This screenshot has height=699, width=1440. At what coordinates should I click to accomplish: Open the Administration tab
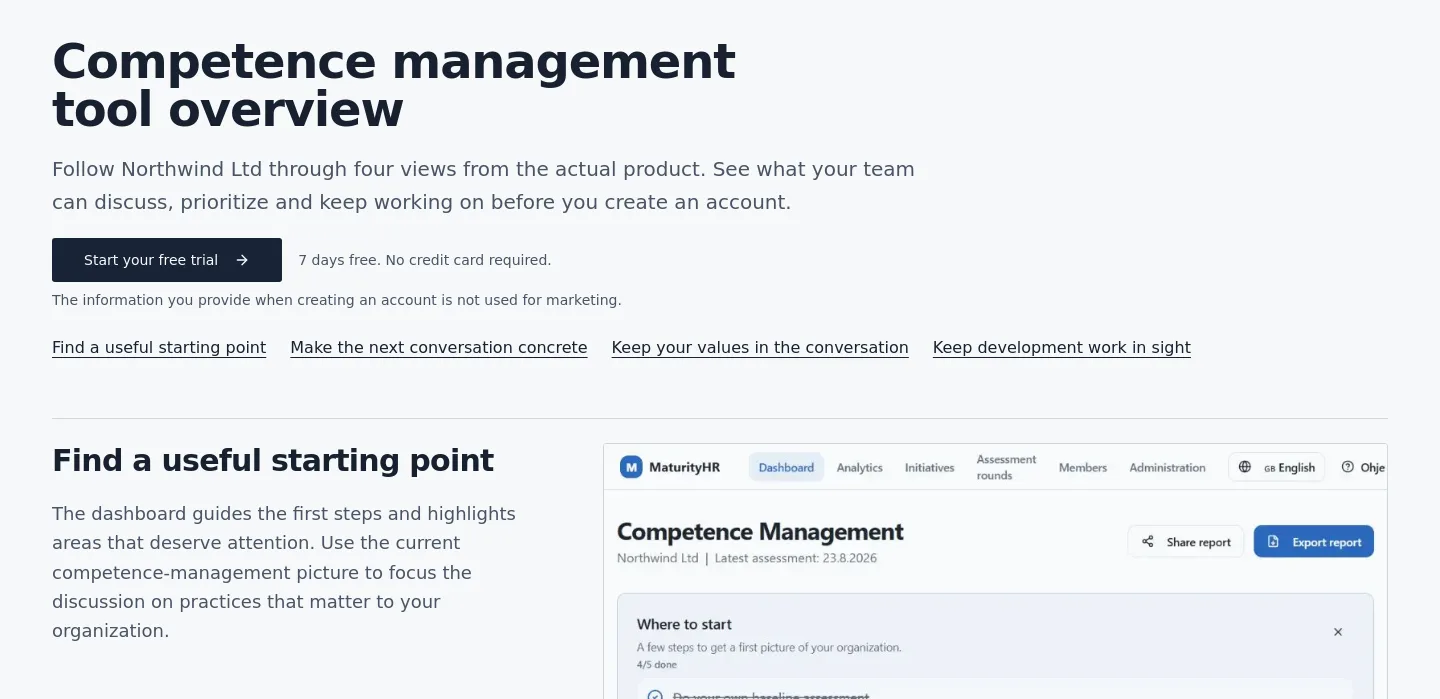click(1168, 467)
